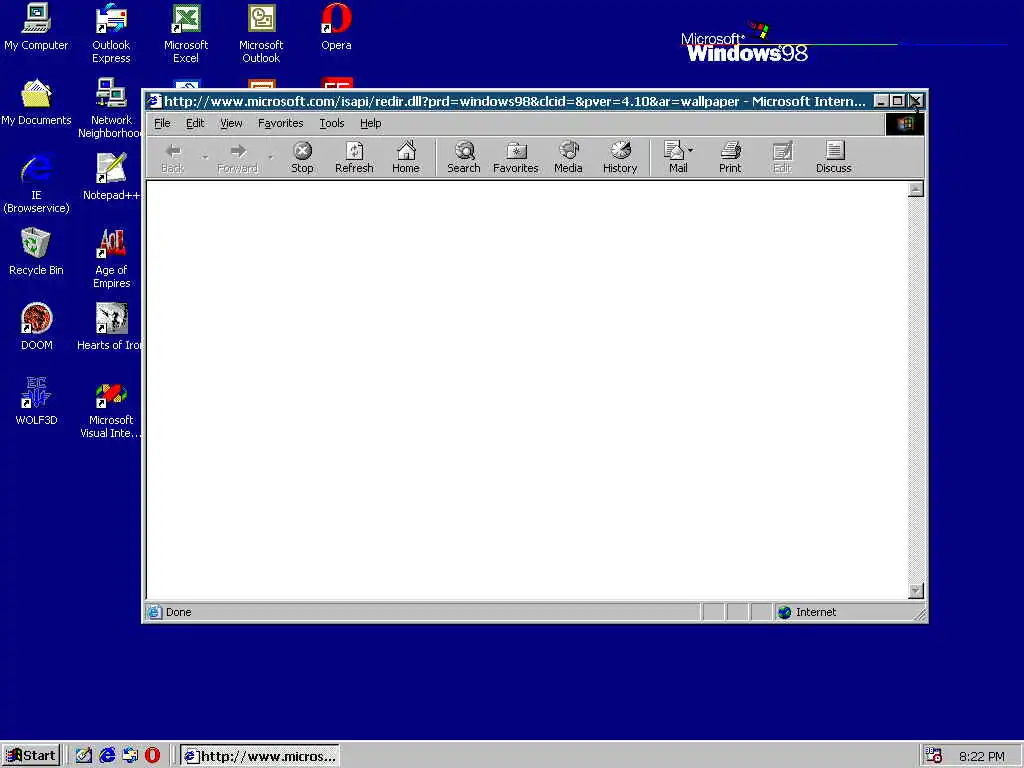The image size is (1024, 768).
Task: Select WOLF3D desktop shortcut
Action: pyautogui.click(x=36, y=402)
